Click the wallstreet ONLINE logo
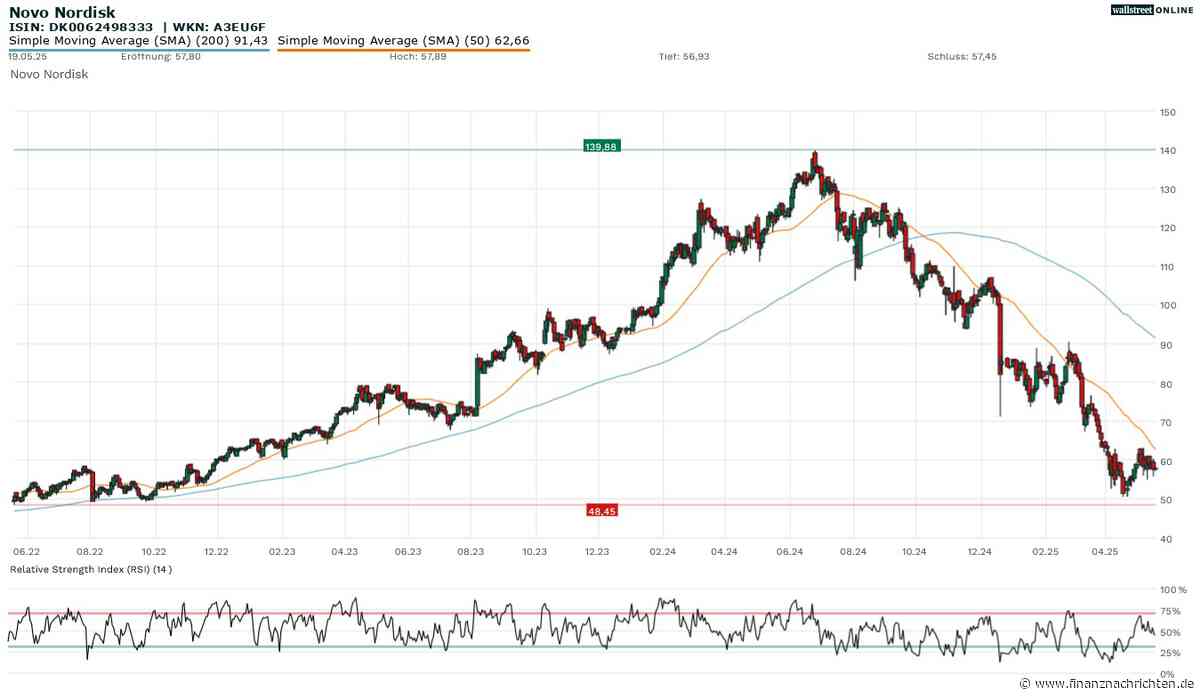Viewport: 1200px width, 698px height. click(x=1153, y=10)
